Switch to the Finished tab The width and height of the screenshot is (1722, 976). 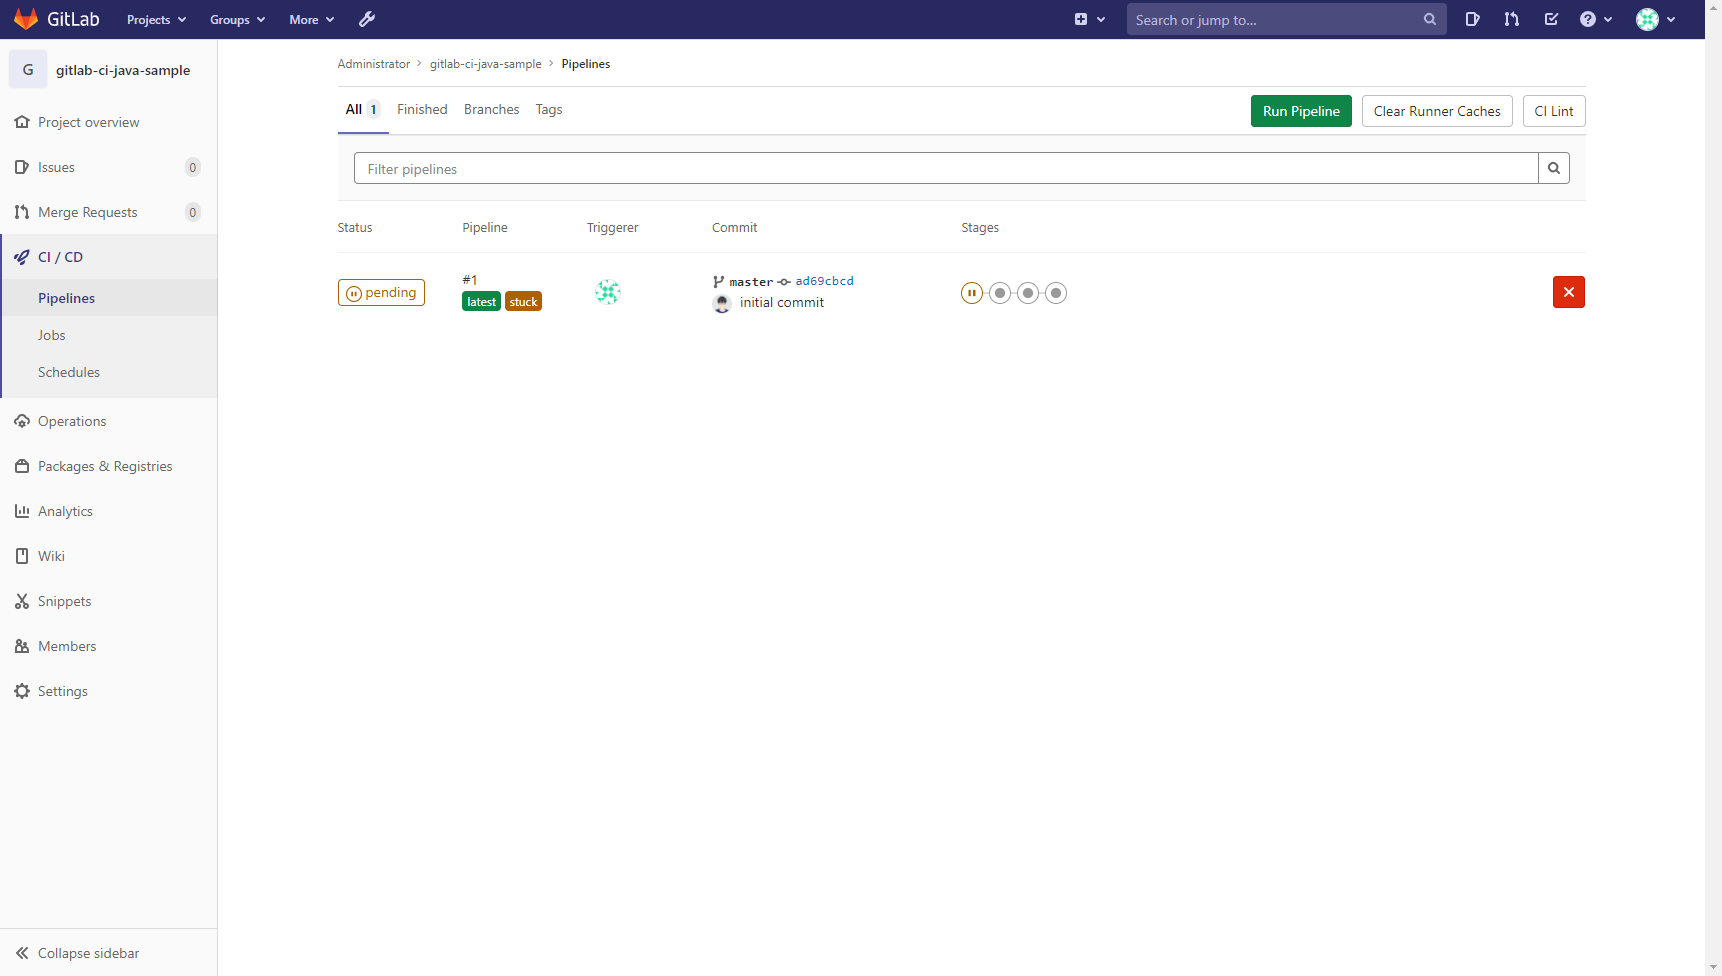coord(422,110)
